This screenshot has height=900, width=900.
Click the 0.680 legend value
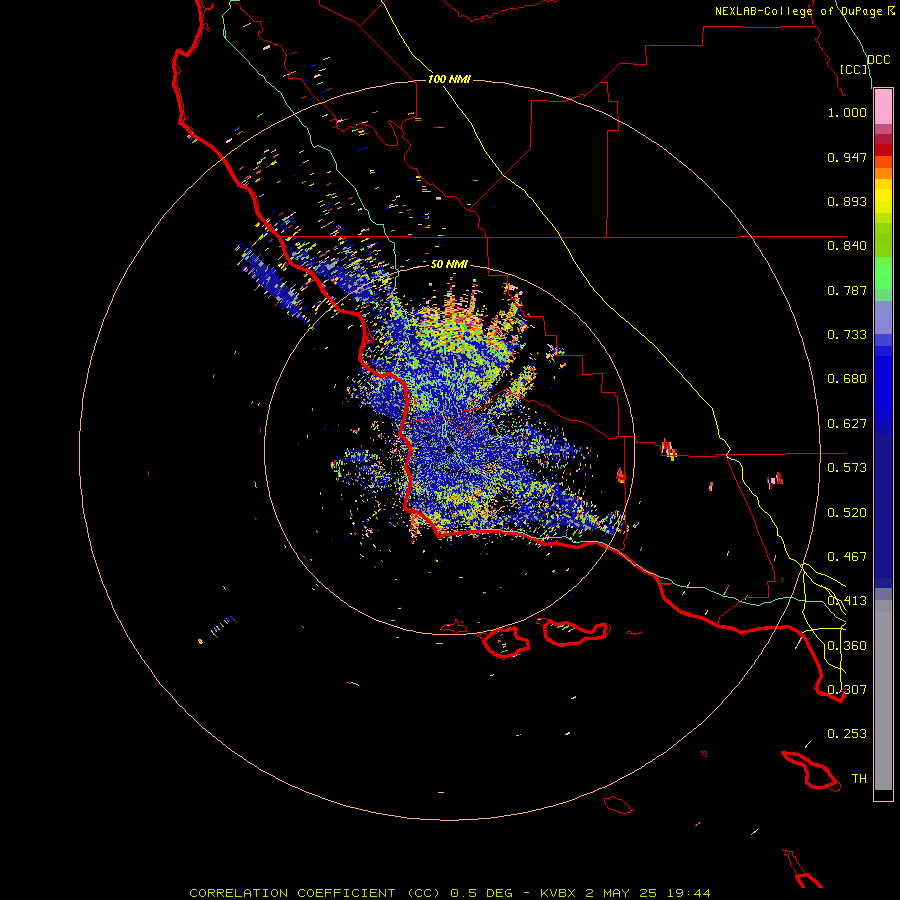click(x=847, y=379)
